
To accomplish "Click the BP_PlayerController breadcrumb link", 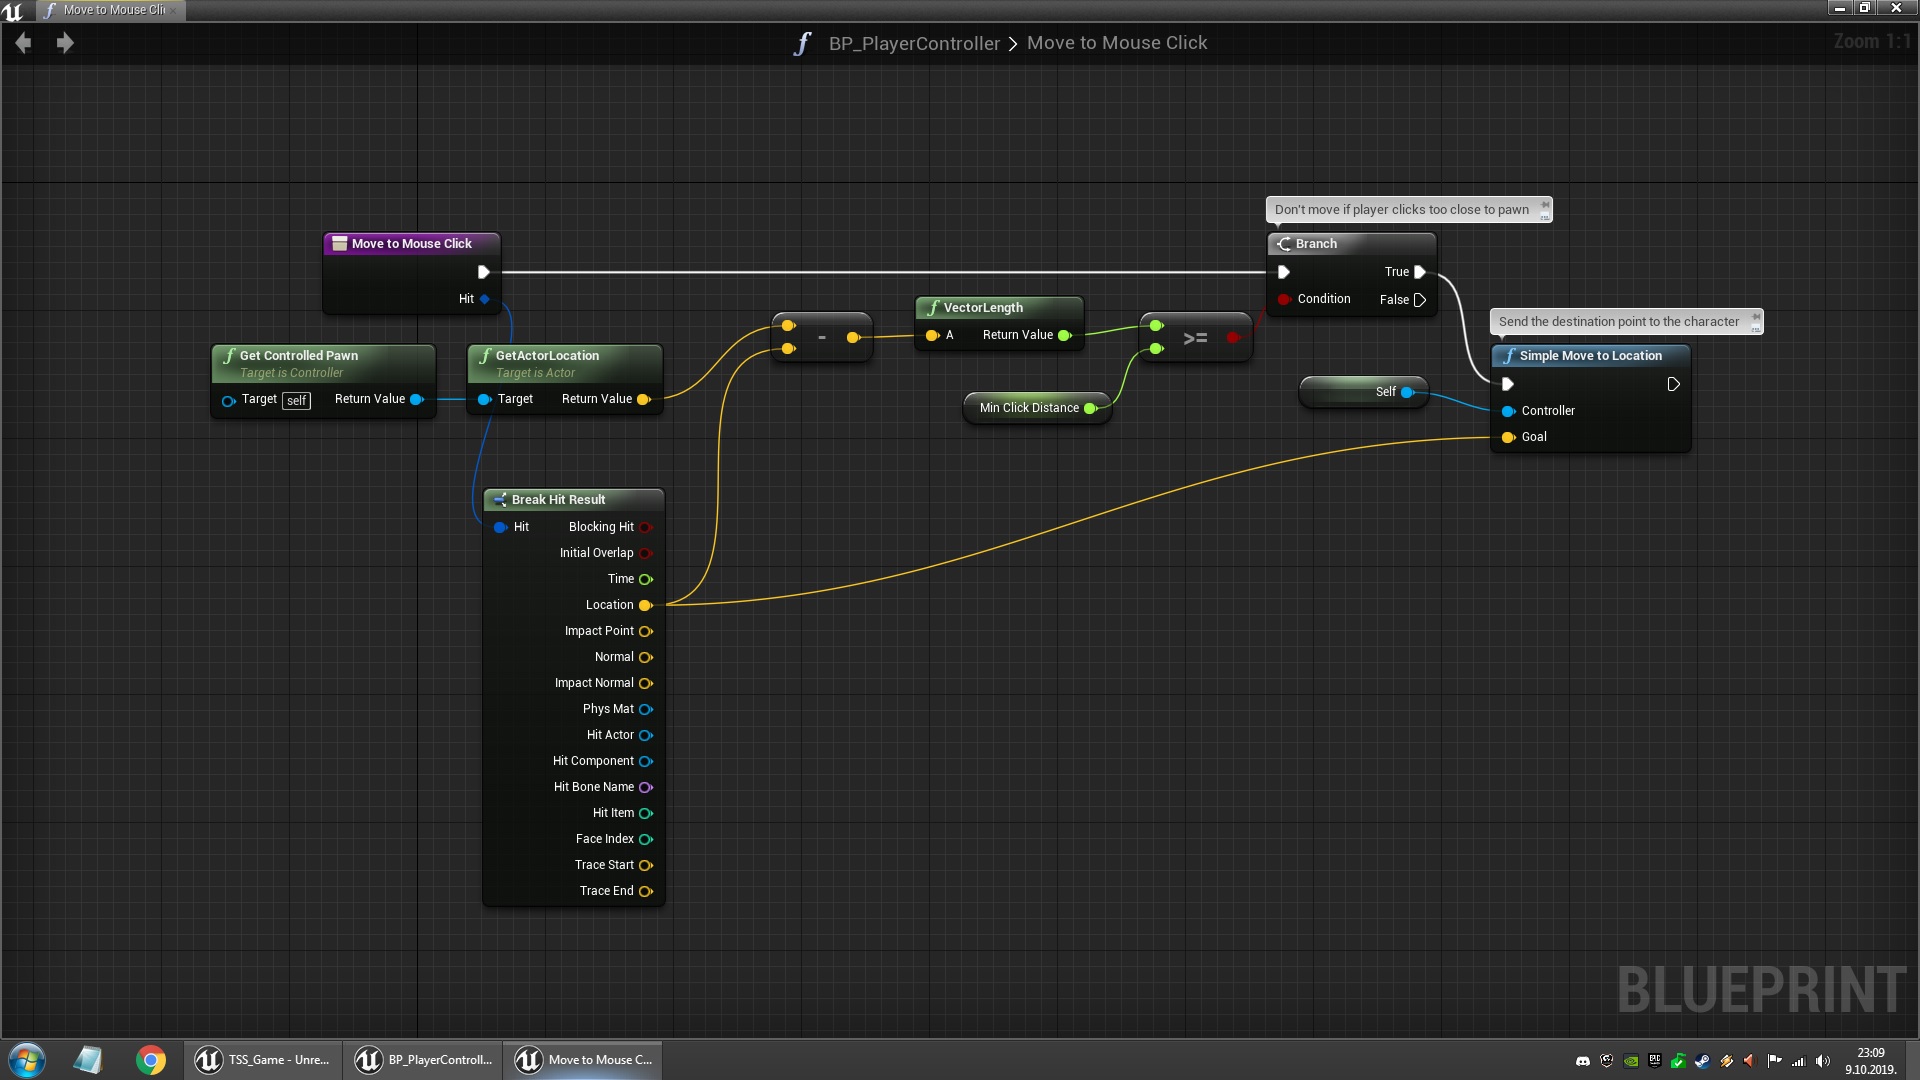I will tap(913, 43).
